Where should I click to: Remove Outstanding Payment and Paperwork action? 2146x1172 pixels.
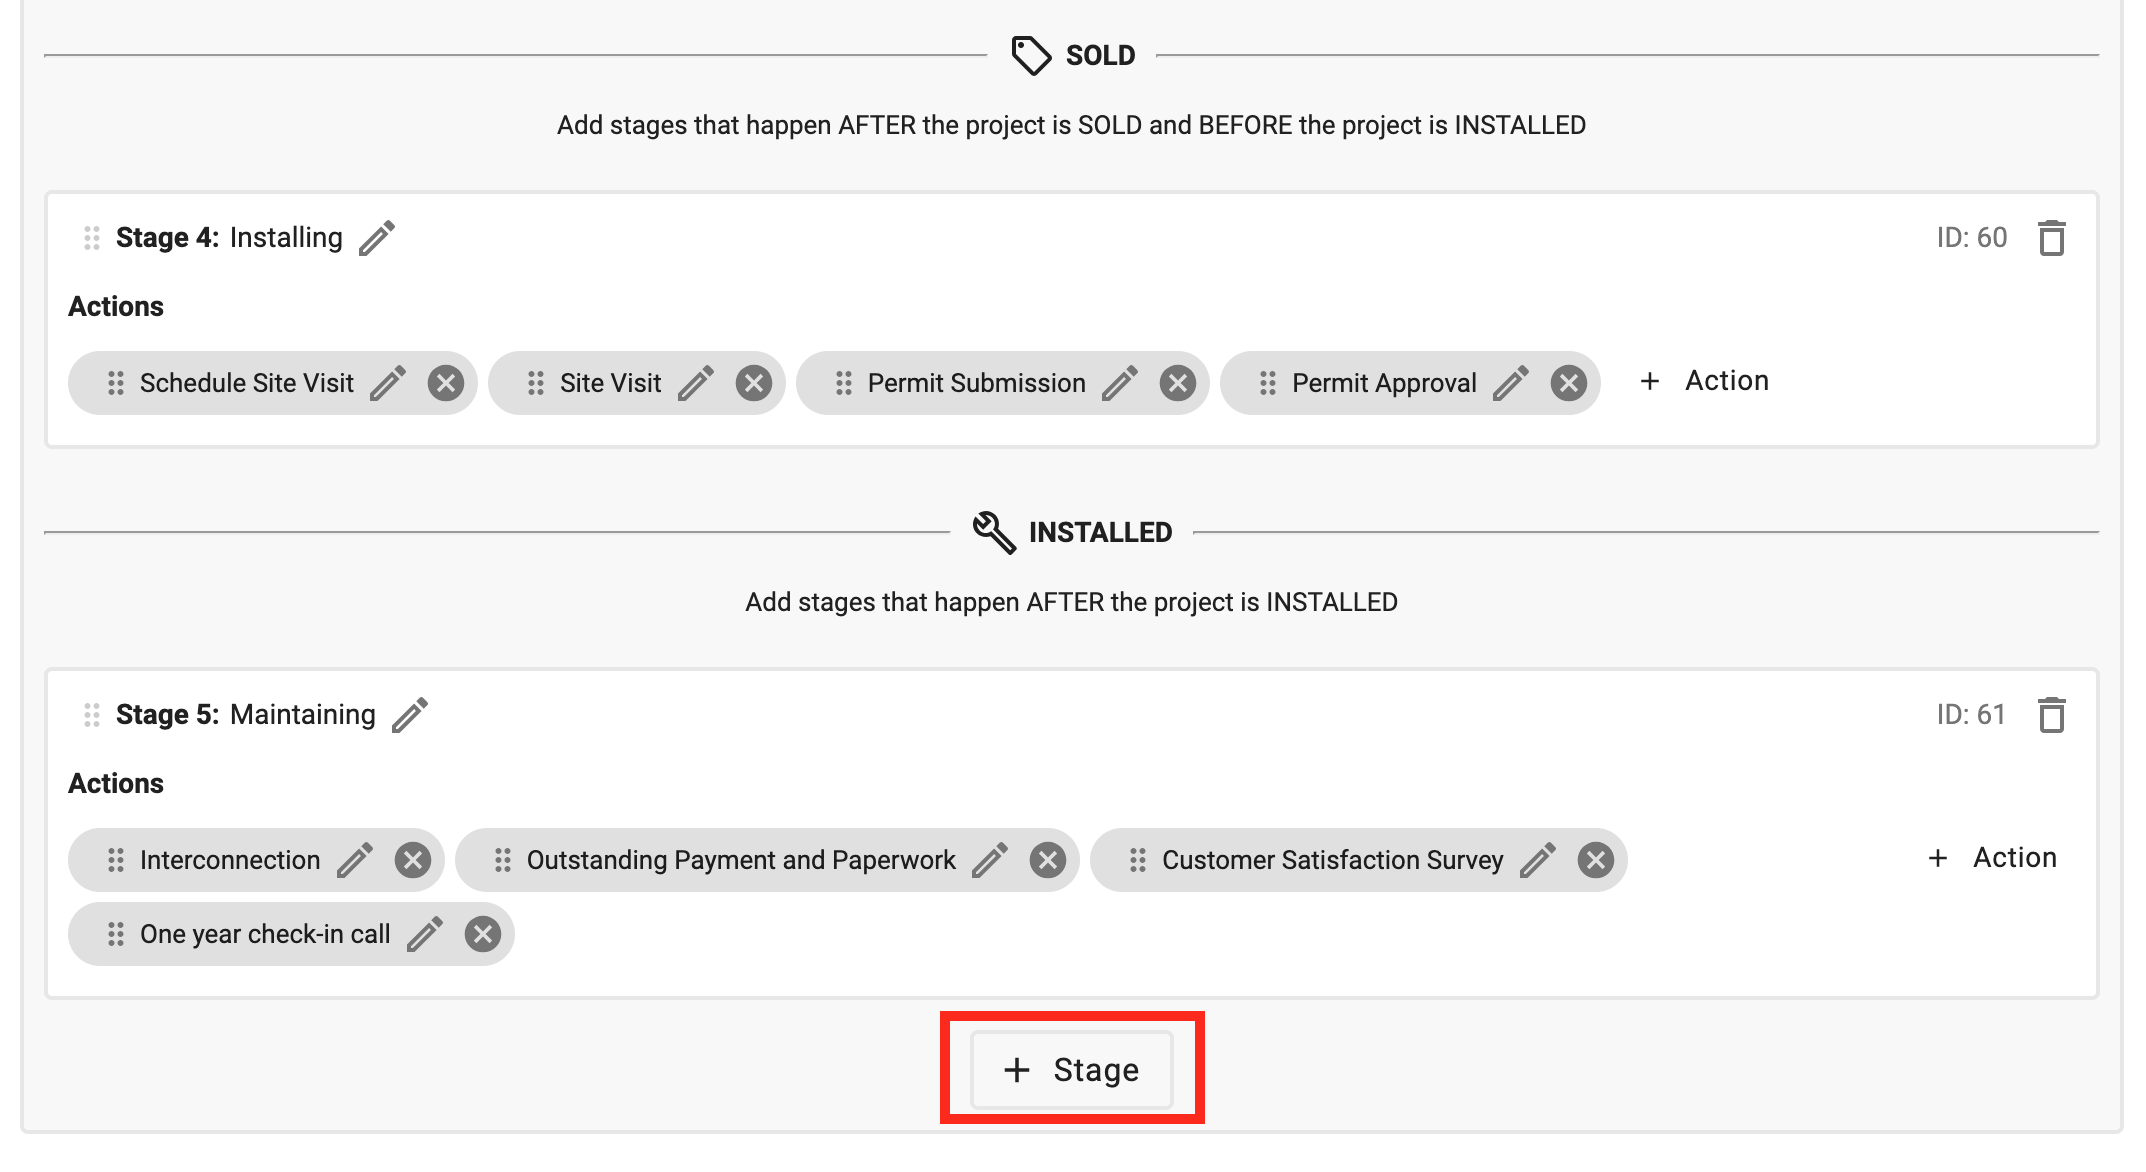[x=1048, y=860]
